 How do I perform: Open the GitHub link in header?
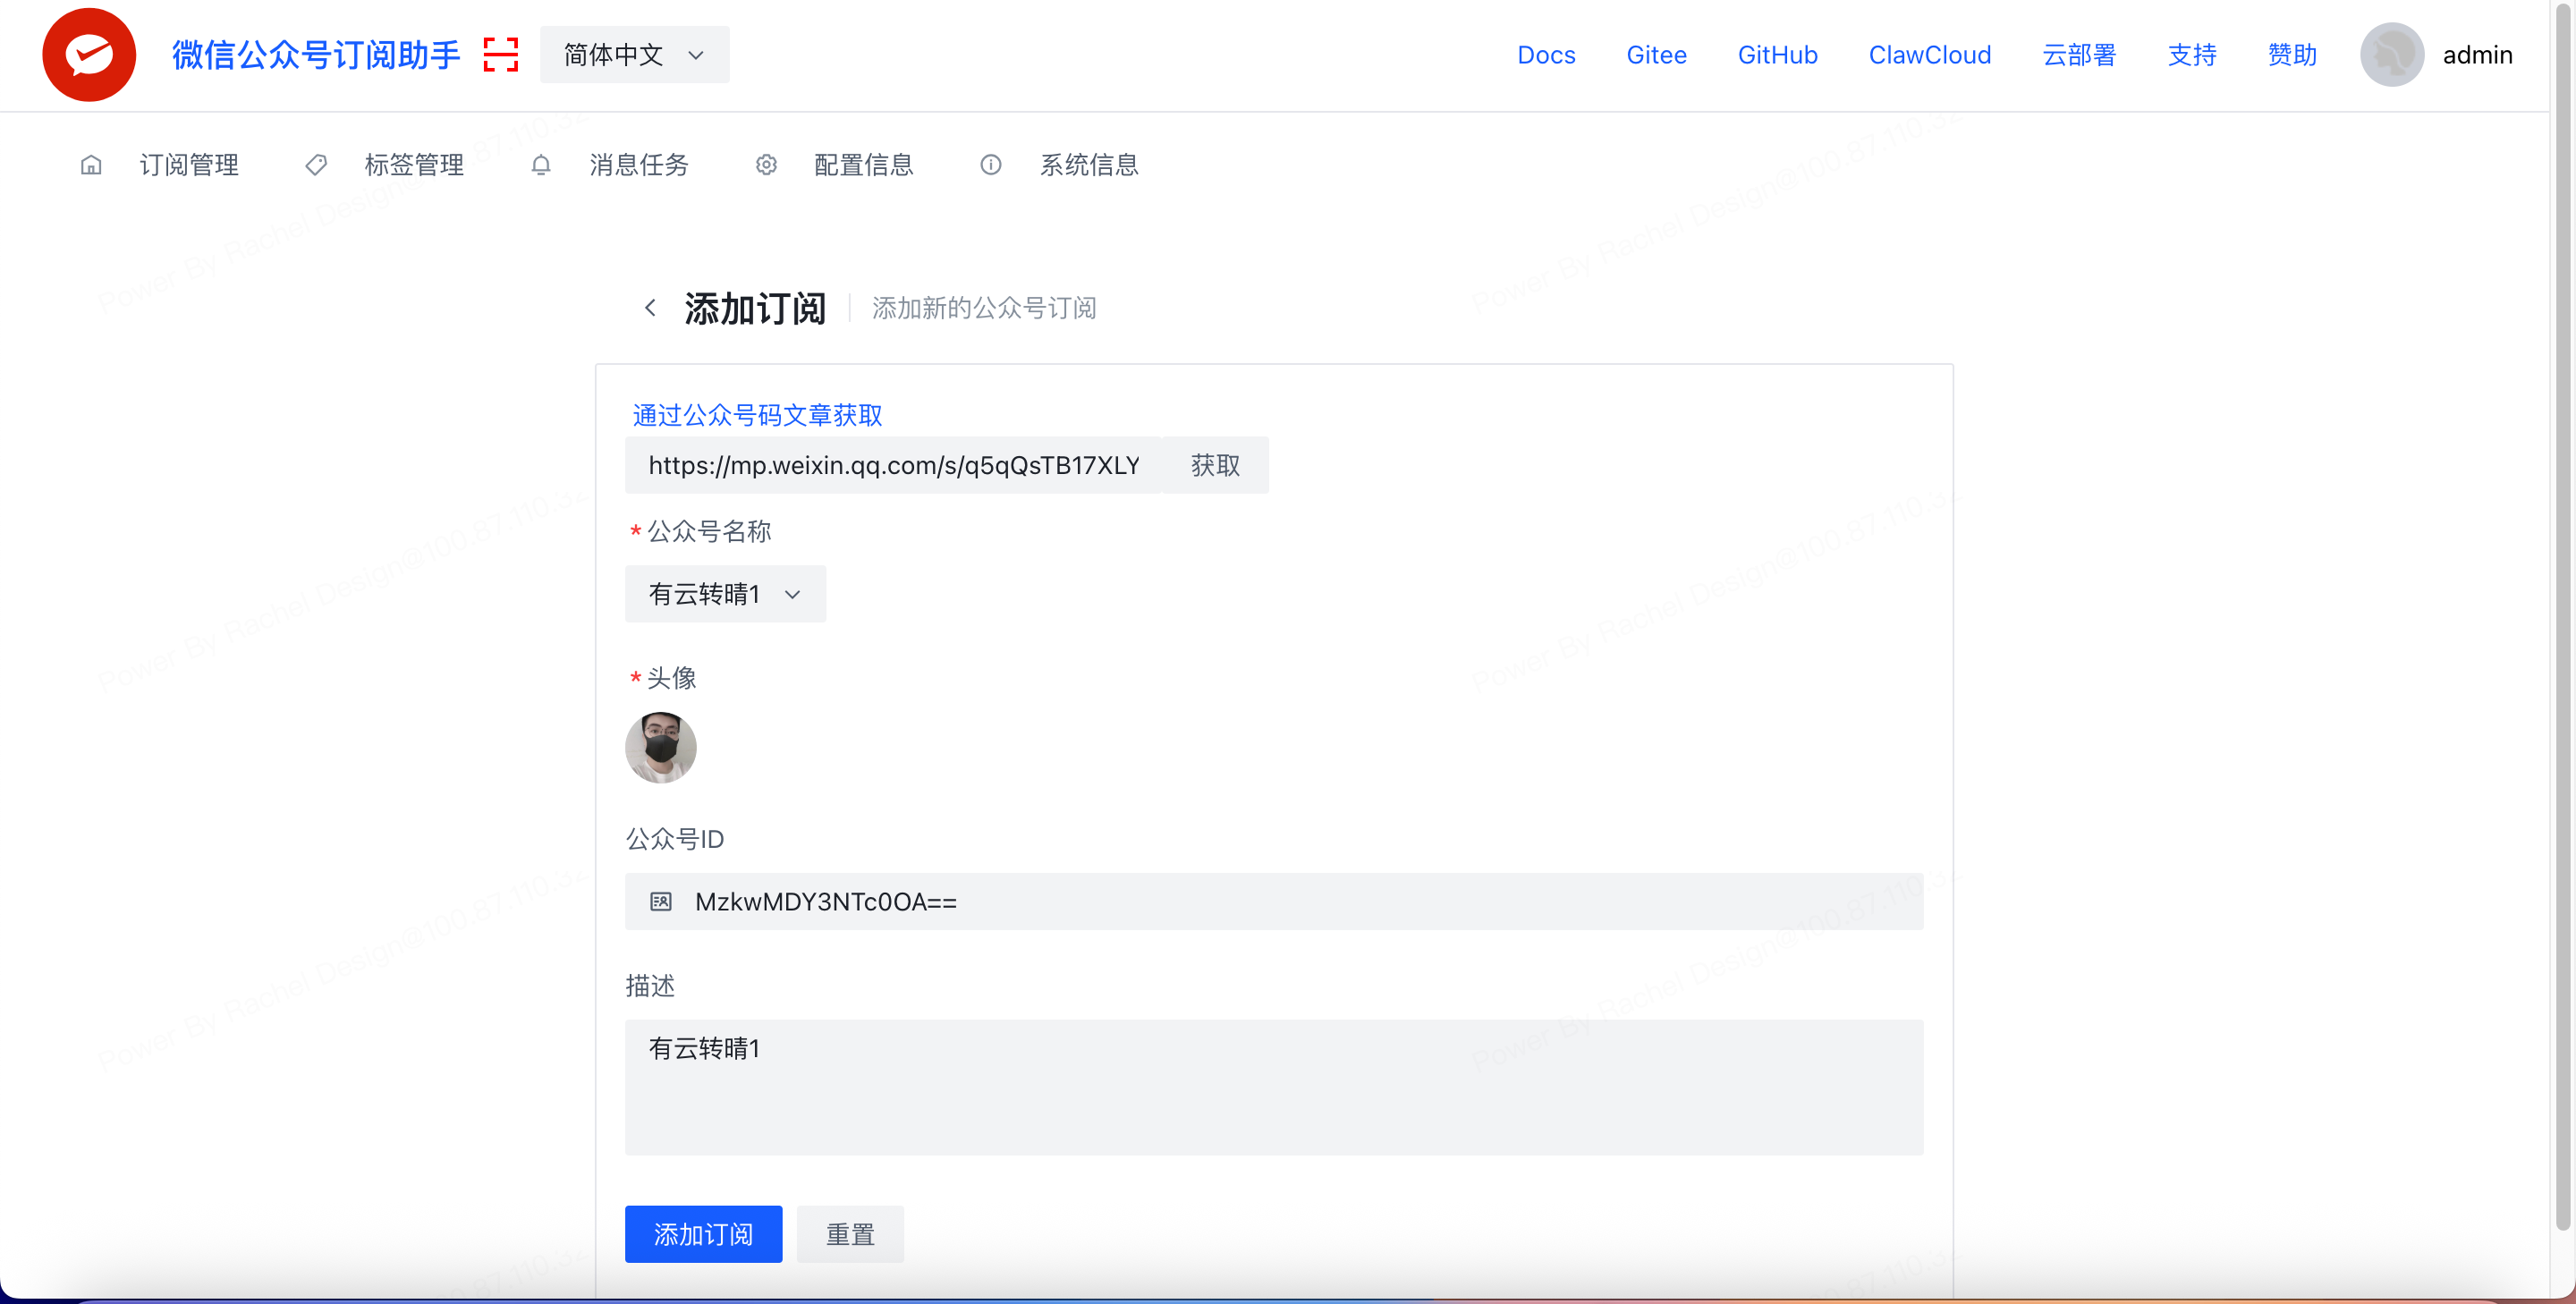coord(1777,55)
